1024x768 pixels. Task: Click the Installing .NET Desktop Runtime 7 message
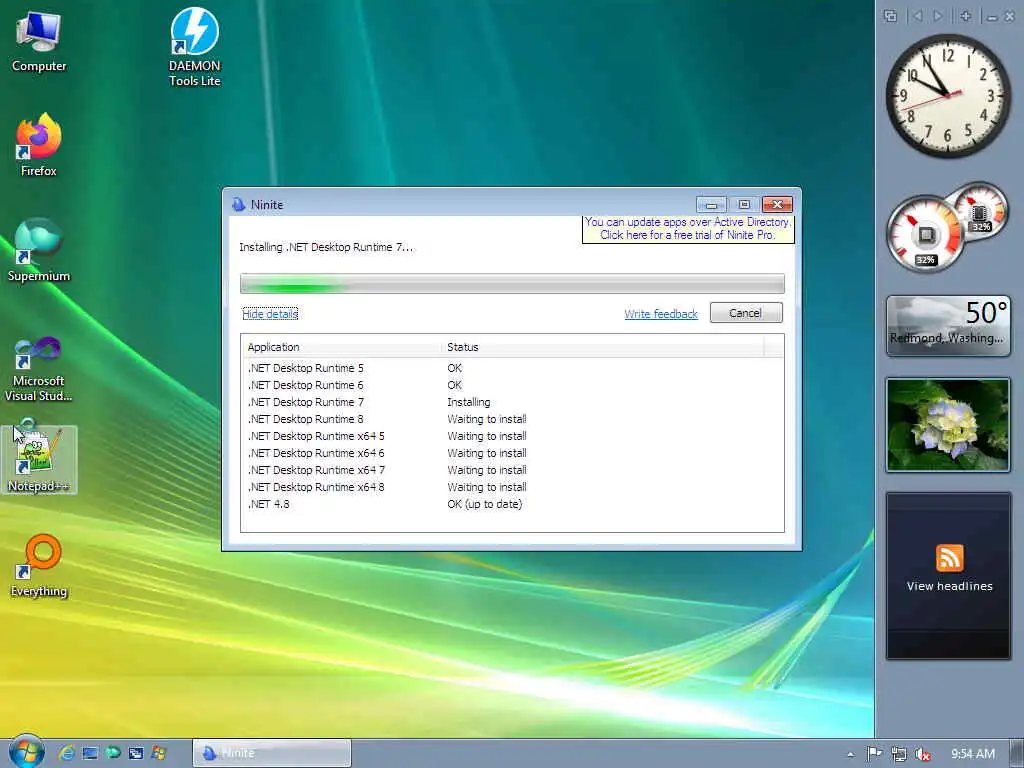pyautogui.click(x=326, y=248)
